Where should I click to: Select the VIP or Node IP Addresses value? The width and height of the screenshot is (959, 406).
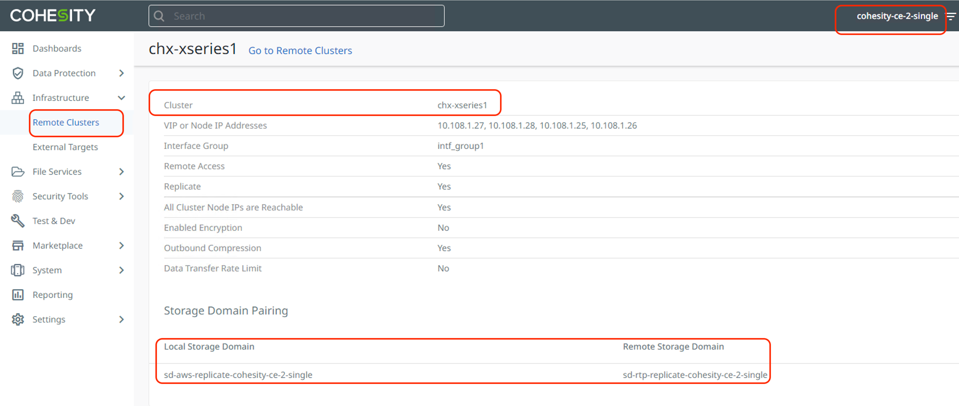[x=538, y=125]
